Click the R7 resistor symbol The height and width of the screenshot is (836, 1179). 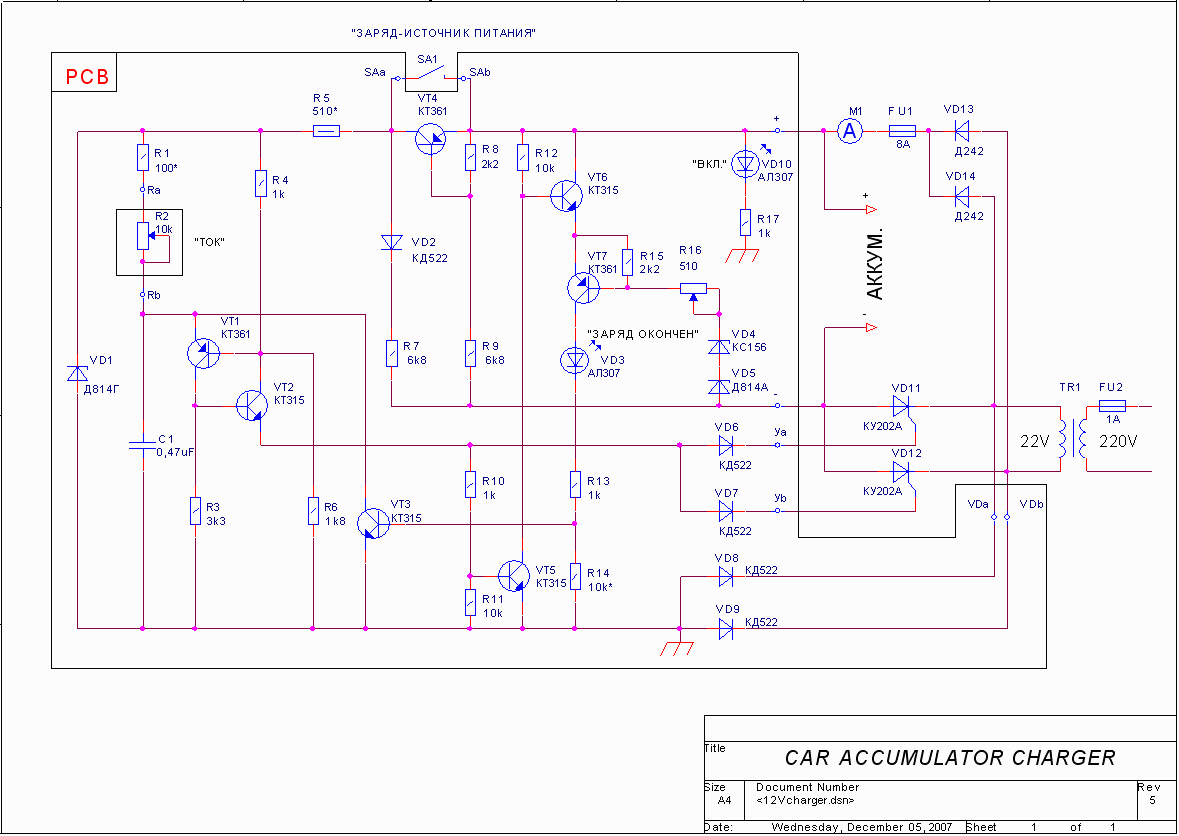click(392, 353)
